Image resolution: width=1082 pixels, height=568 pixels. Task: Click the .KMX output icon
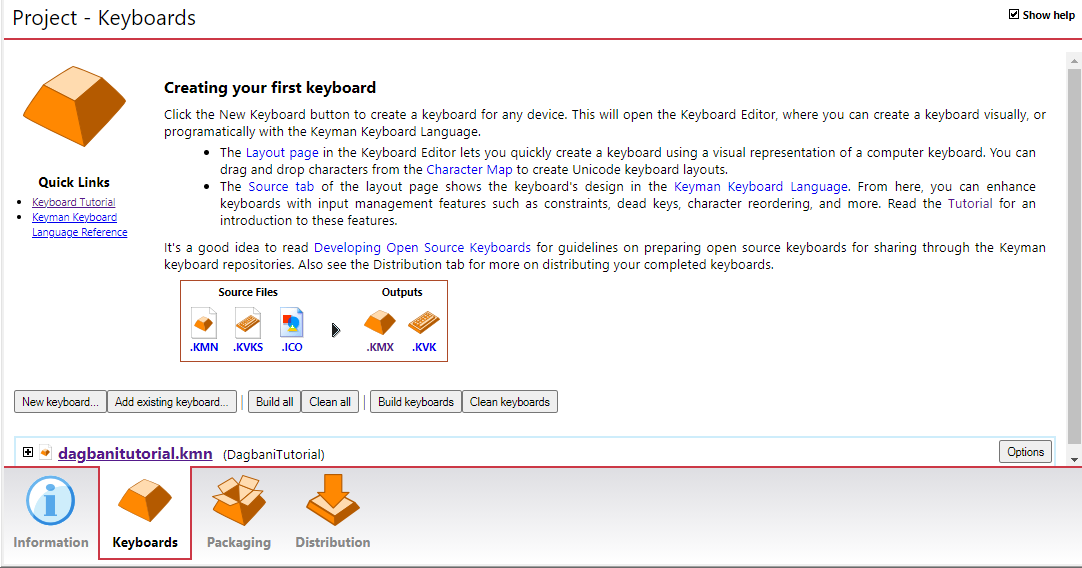coord(380,323)
